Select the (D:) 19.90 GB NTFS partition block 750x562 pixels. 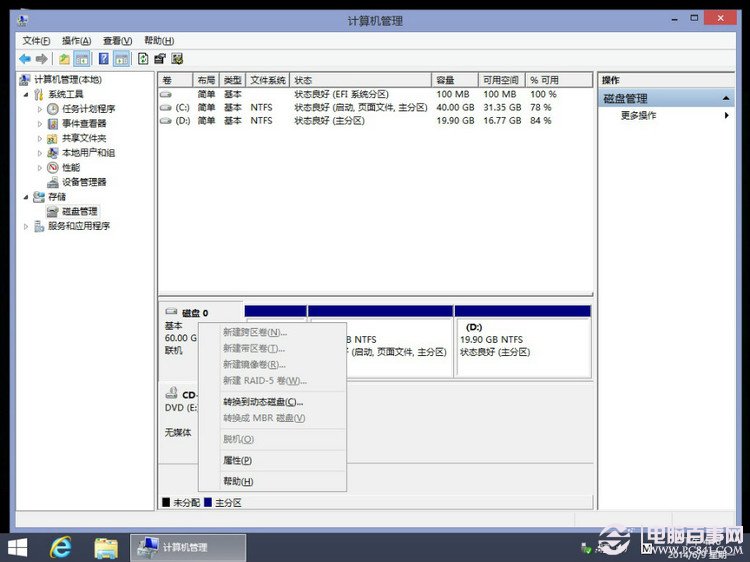[x=523, y=342]
